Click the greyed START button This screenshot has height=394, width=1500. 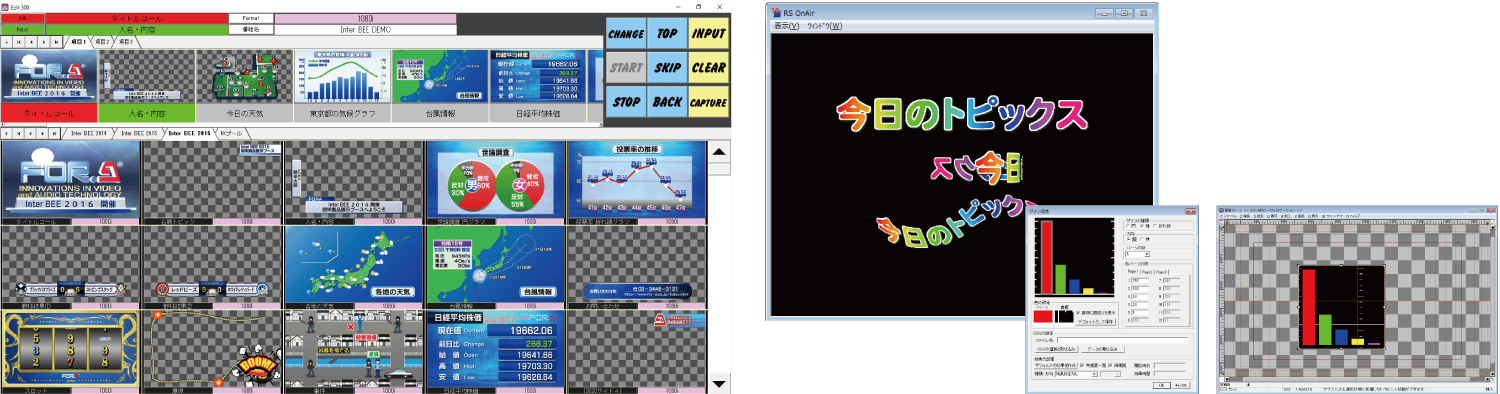[x=626, y=68]
